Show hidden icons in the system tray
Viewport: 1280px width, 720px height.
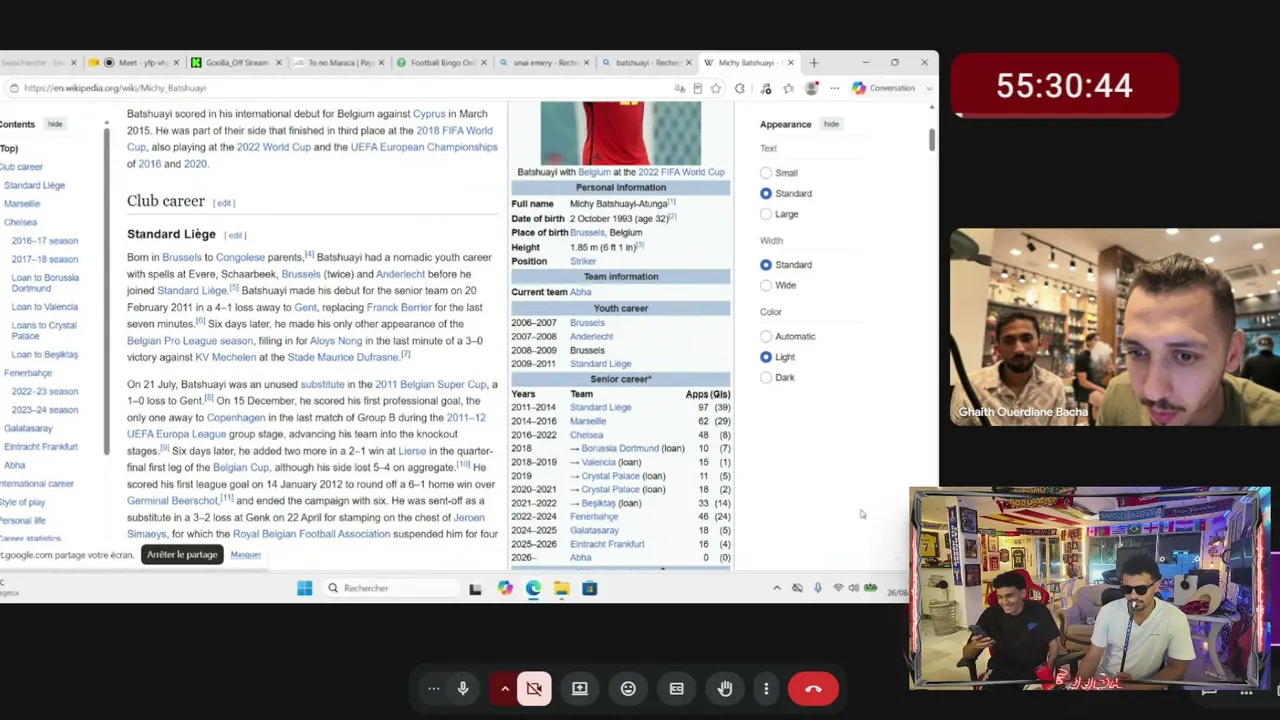(x=777, y=588)
